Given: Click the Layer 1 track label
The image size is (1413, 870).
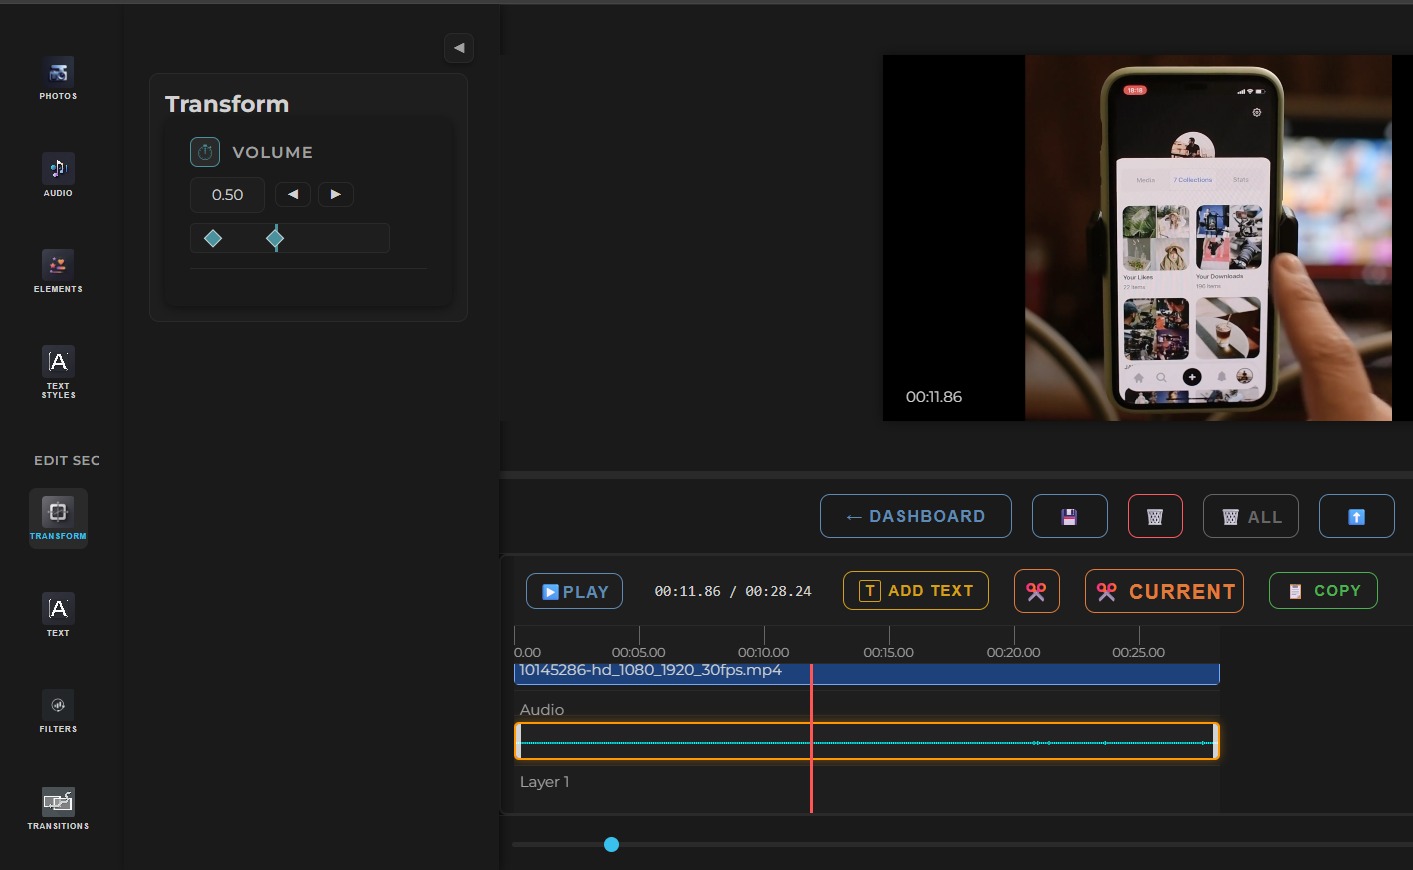Looking at the screenshot, I should 544,782.
